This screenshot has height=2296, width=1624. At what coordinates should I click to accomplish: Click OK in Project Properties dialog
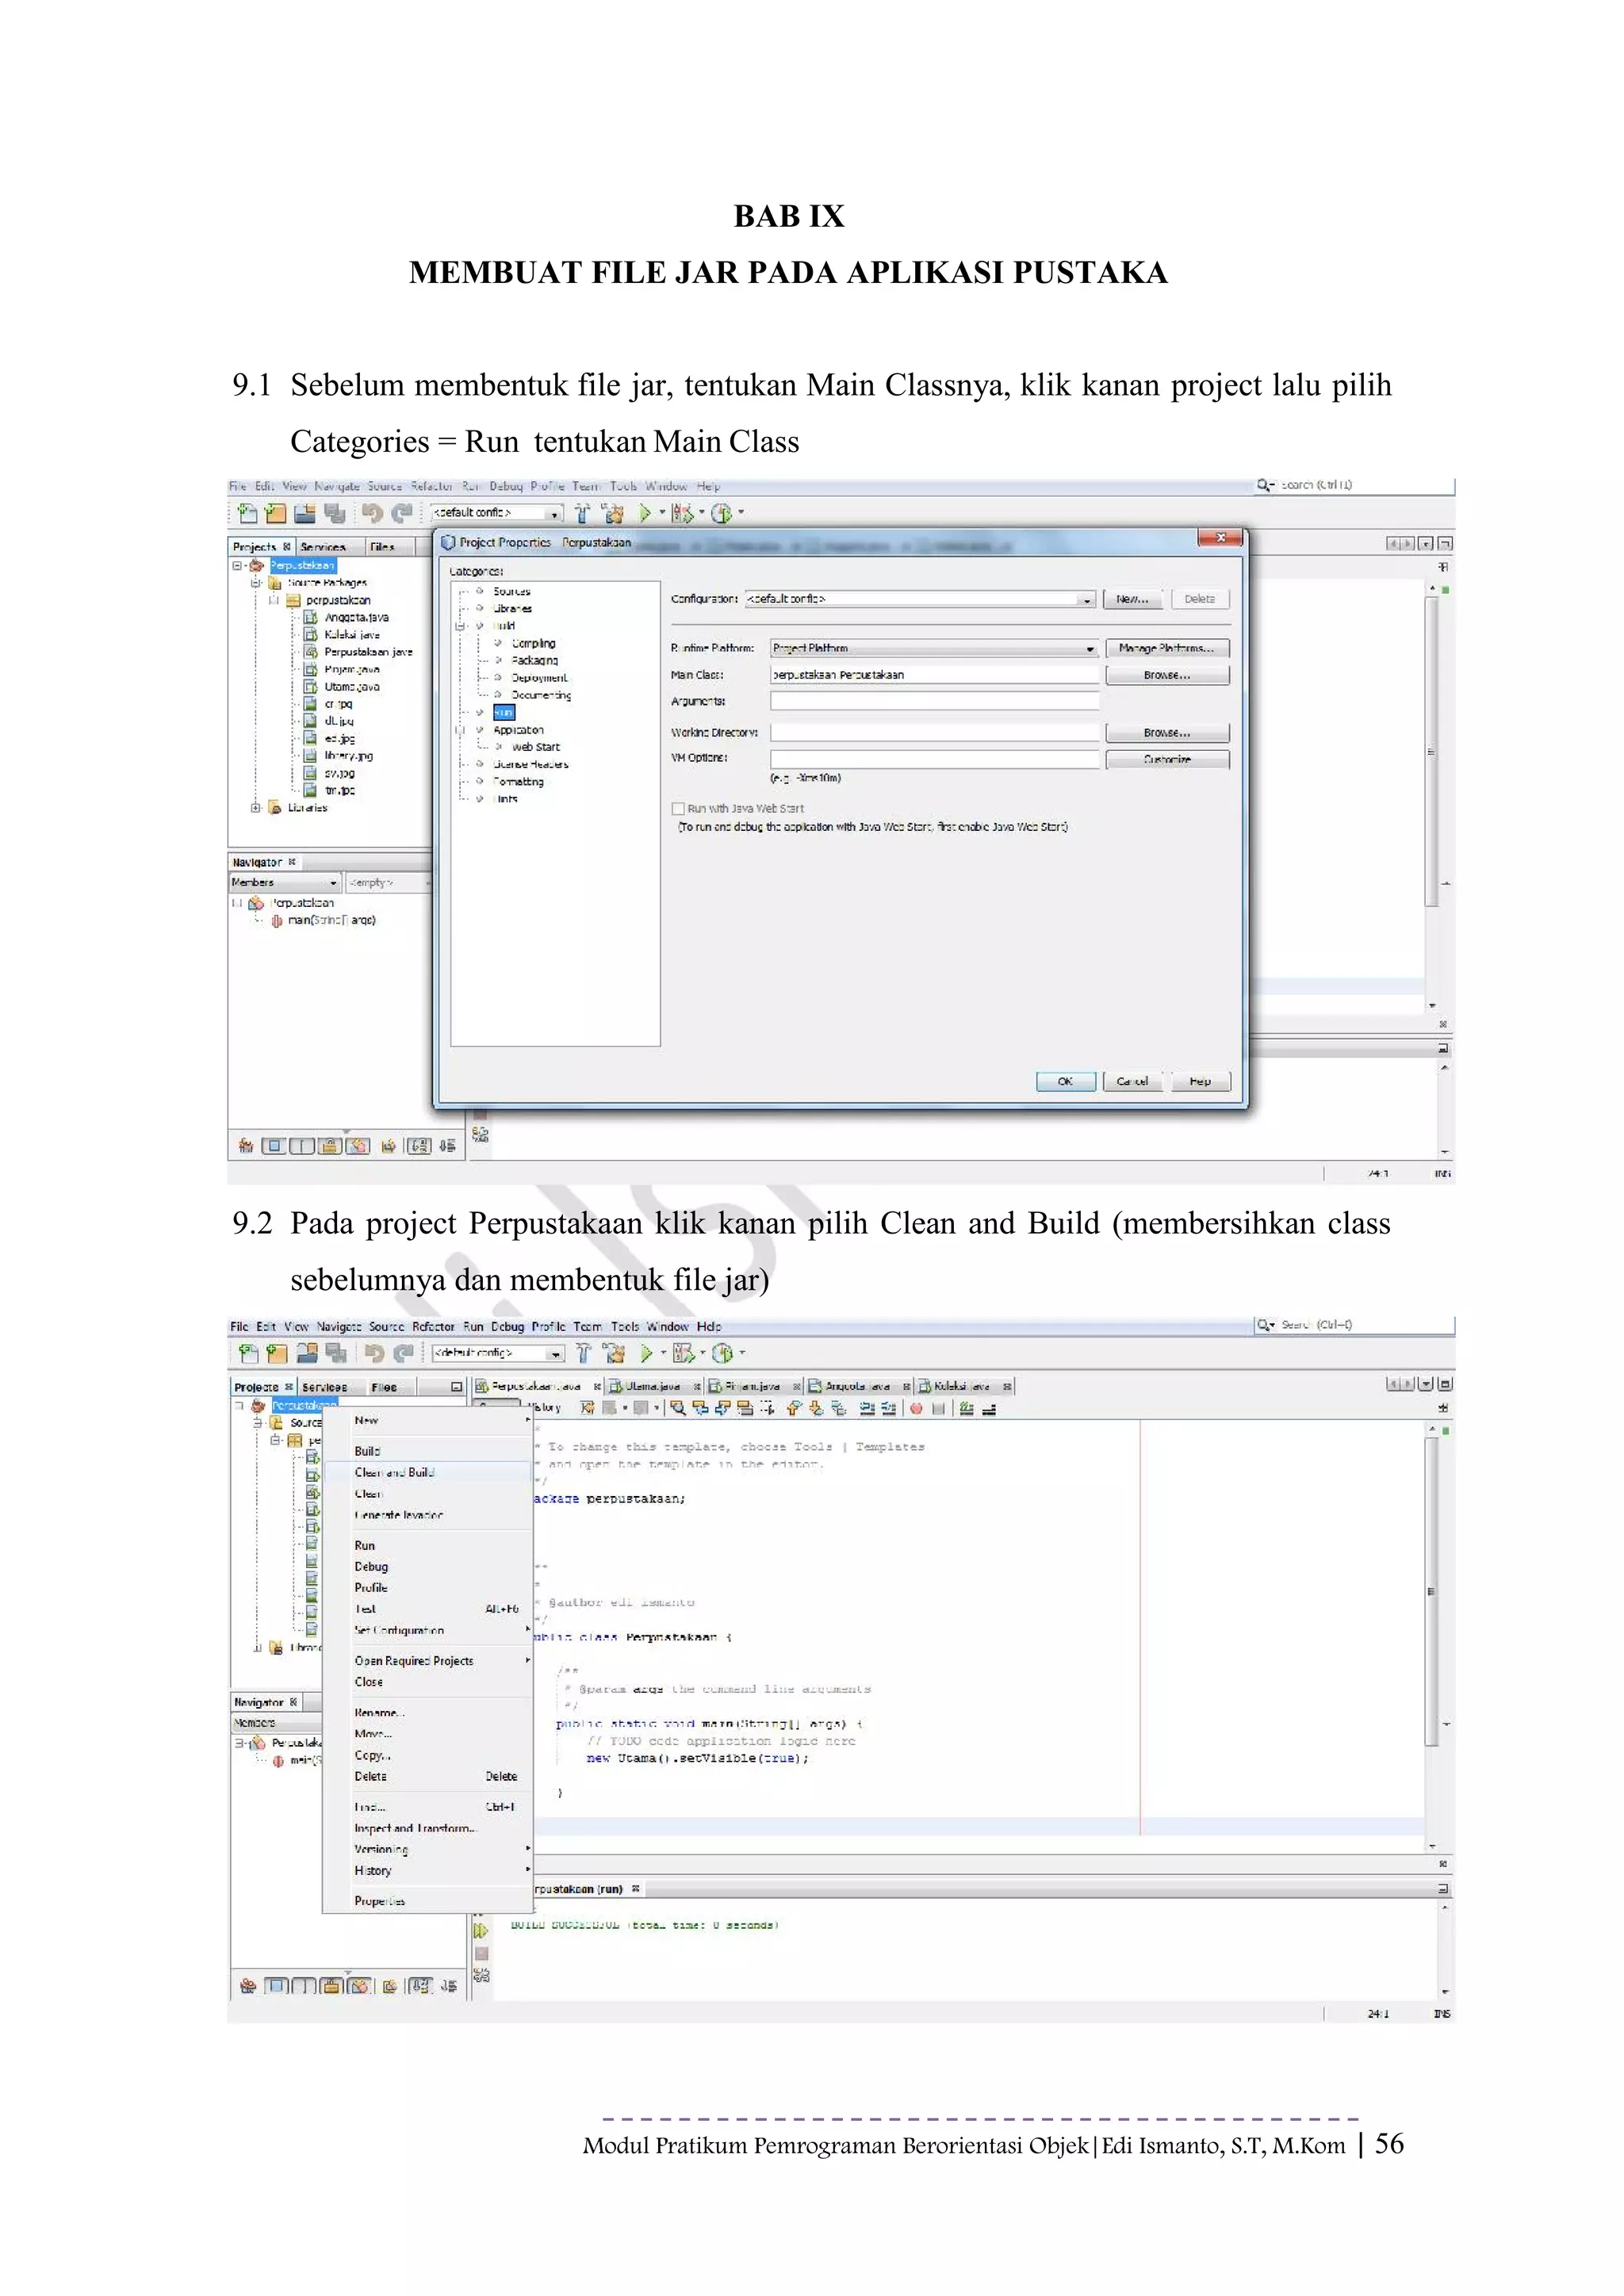tap(1065, 1081)
